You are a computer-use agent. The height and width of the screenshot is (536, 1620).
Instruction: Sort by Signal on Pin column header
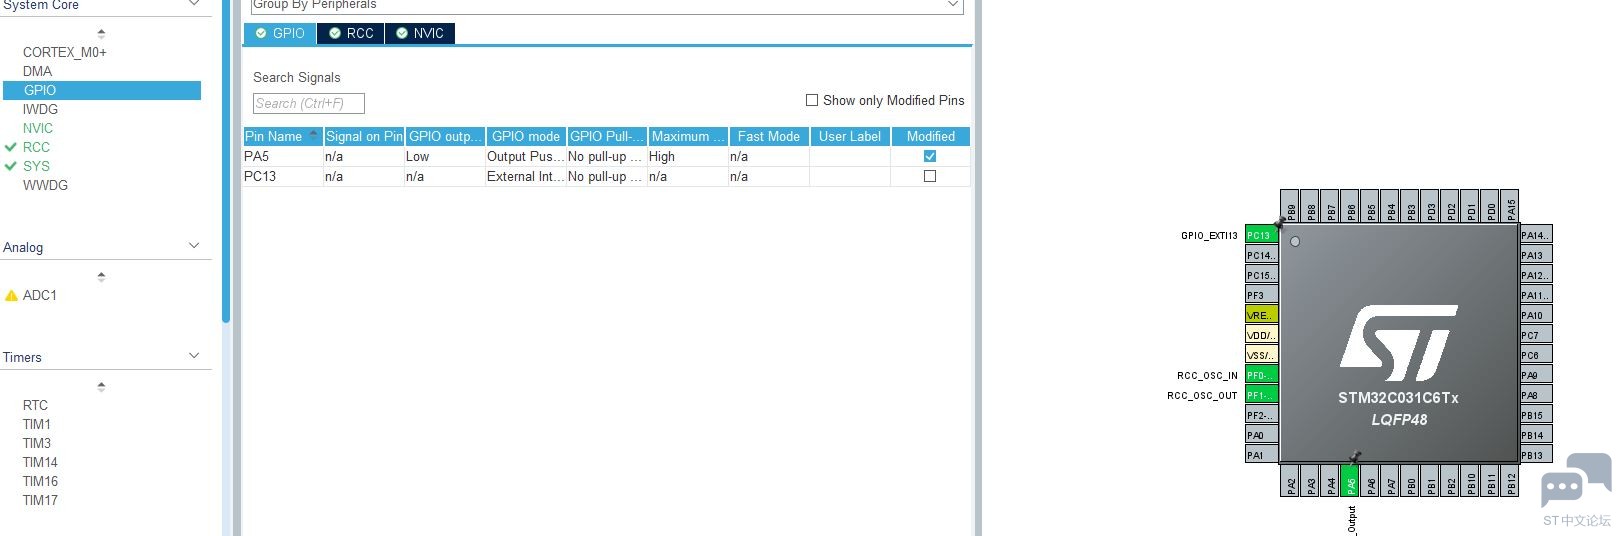[x=364, y=136]
